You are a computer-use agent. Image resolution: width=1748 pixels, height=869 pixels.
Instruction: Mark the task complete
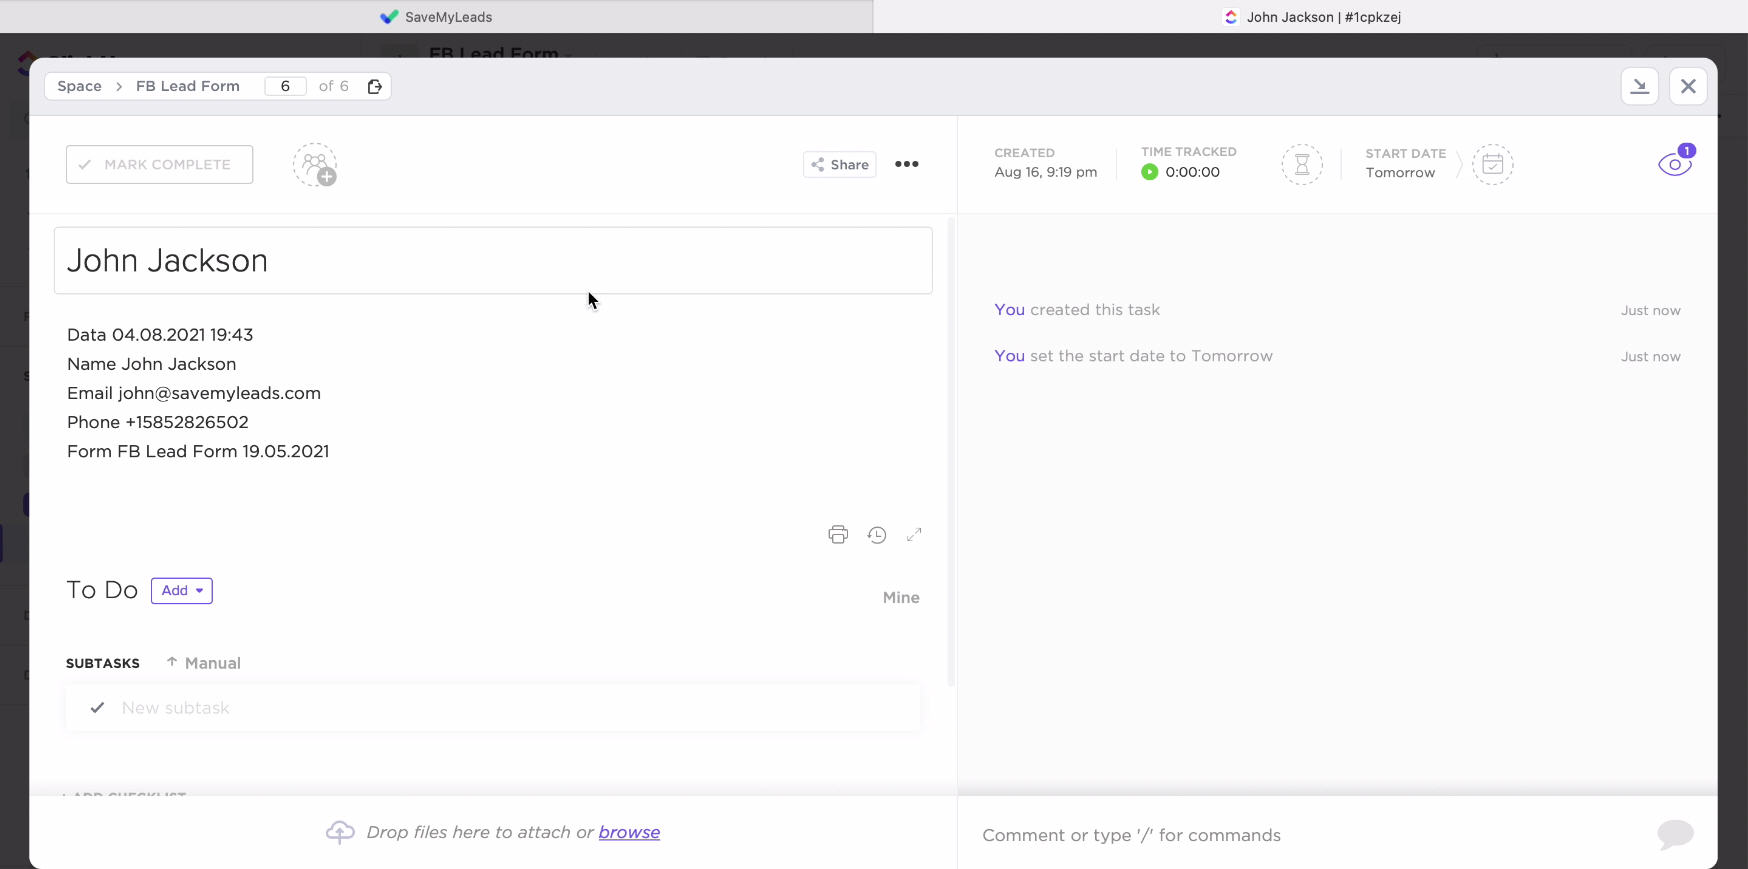159,165
